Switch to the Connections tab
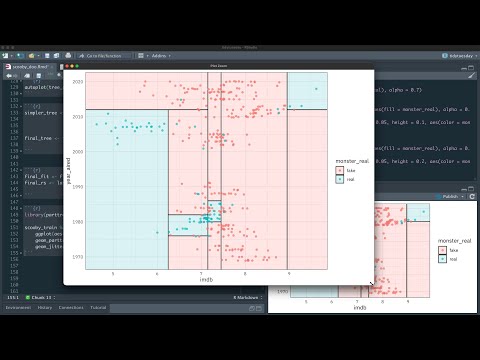Screen dimensions: 480x360 click(71, 307)
